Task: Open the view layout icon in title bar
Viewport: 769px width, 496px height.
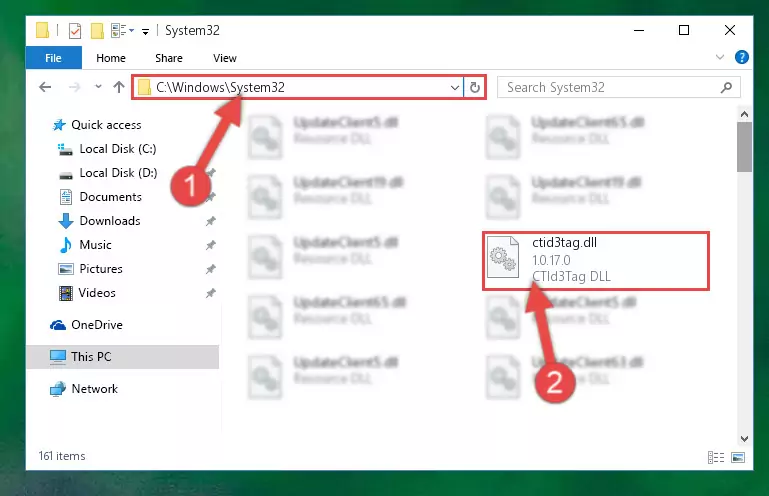Action: [119, 31]
